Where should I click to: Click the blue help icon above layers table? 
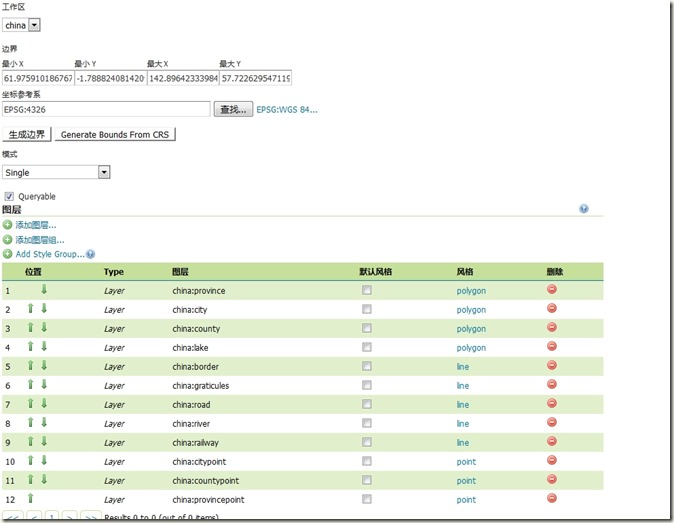(583, 210)
